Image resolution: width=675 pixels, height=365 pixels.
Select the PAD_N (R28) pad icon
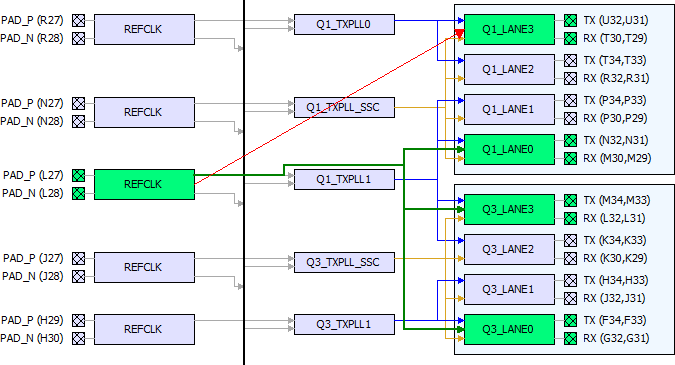pyautogui.click(x=78, y=38)
